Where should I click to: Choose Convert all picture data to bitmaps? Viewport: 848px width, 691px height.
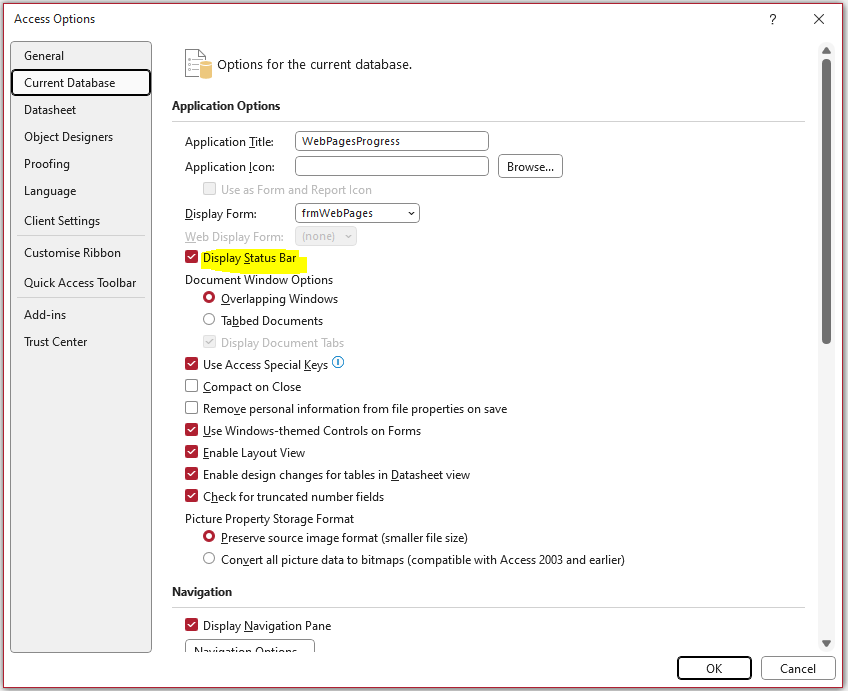[209, 559]
